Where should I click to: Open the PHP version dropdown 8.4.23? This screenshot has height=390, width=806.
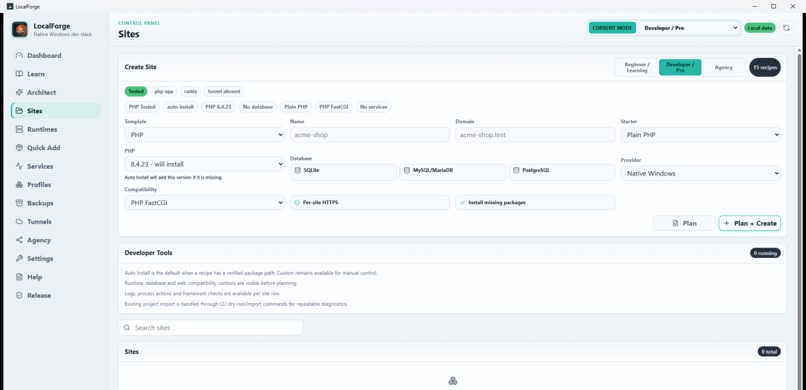point(205,164)
